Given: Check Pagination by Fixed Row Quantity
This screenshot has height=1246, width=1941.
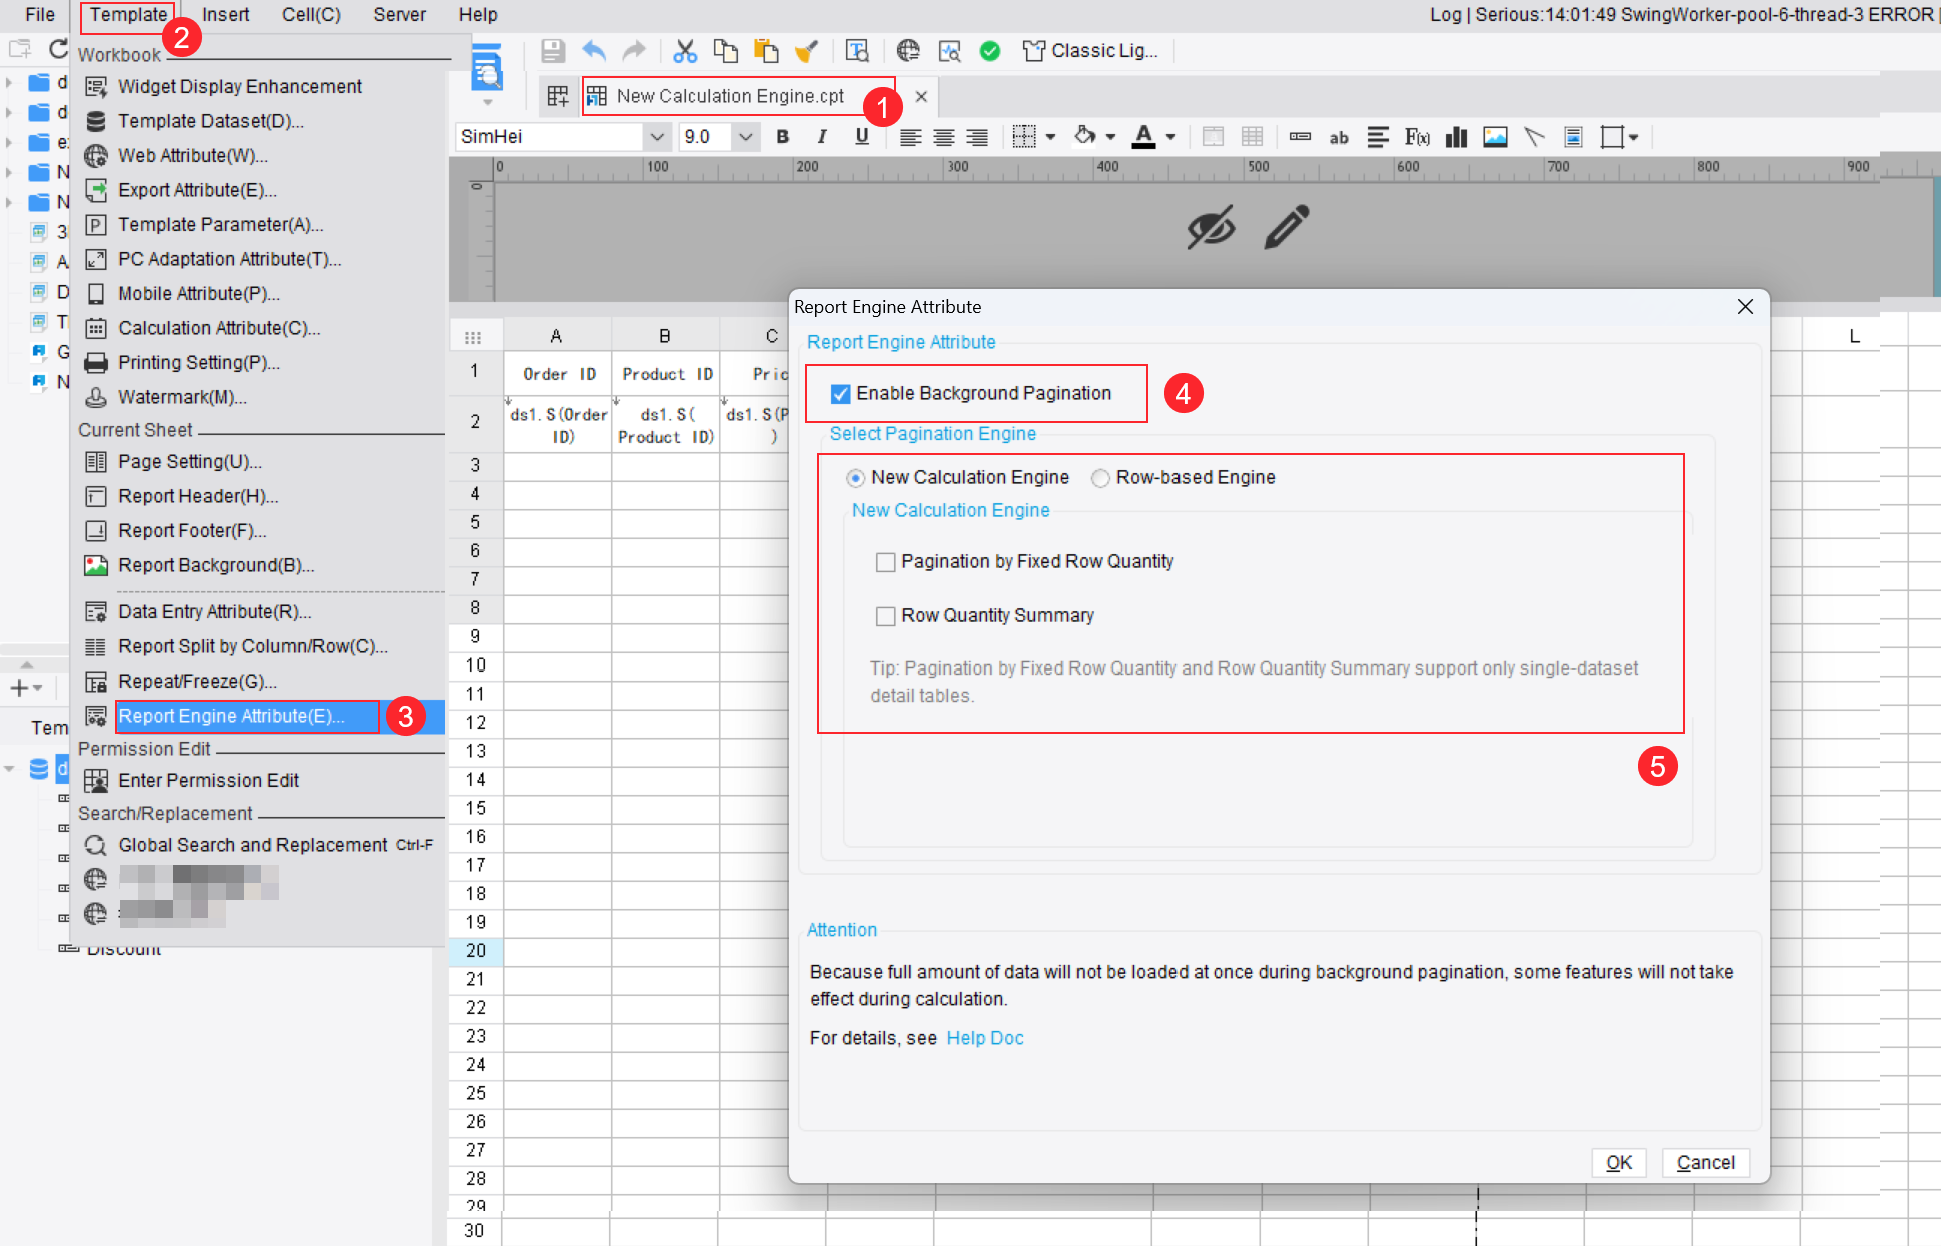Looking at the screenshot, I should 885,562.
